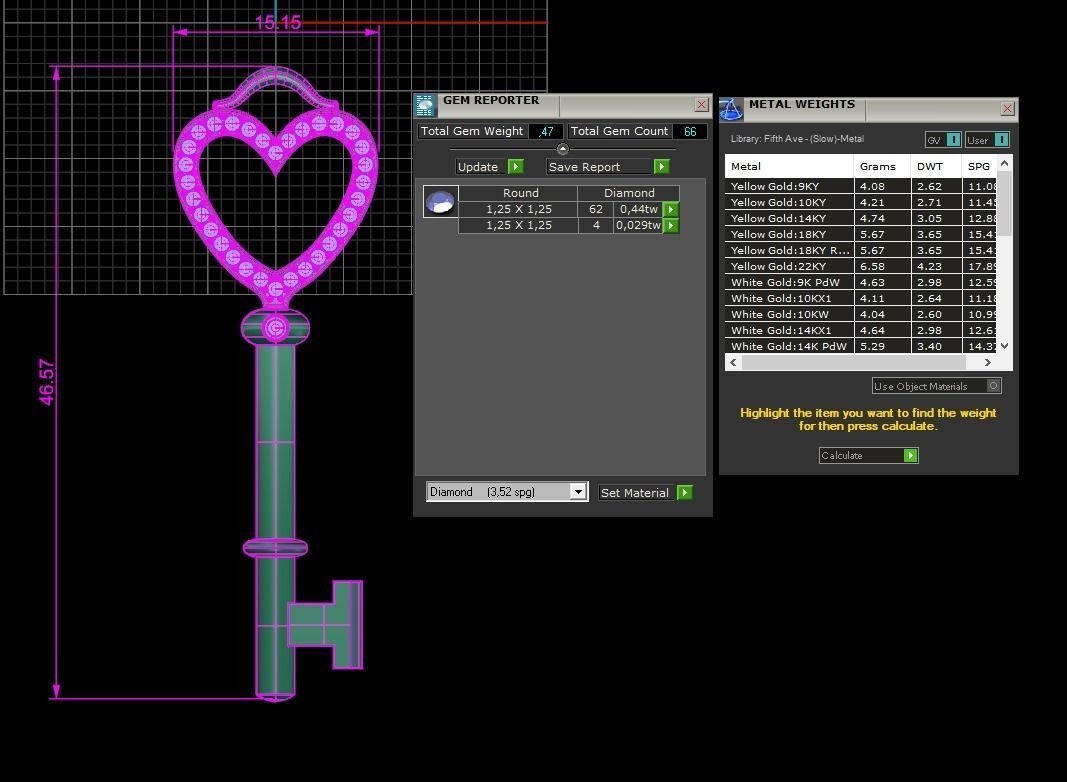The height and width of the screenshot is (782, 1067).
Task: Click the horizontal scrollbar of the metal table
Action: pos(853,362)
